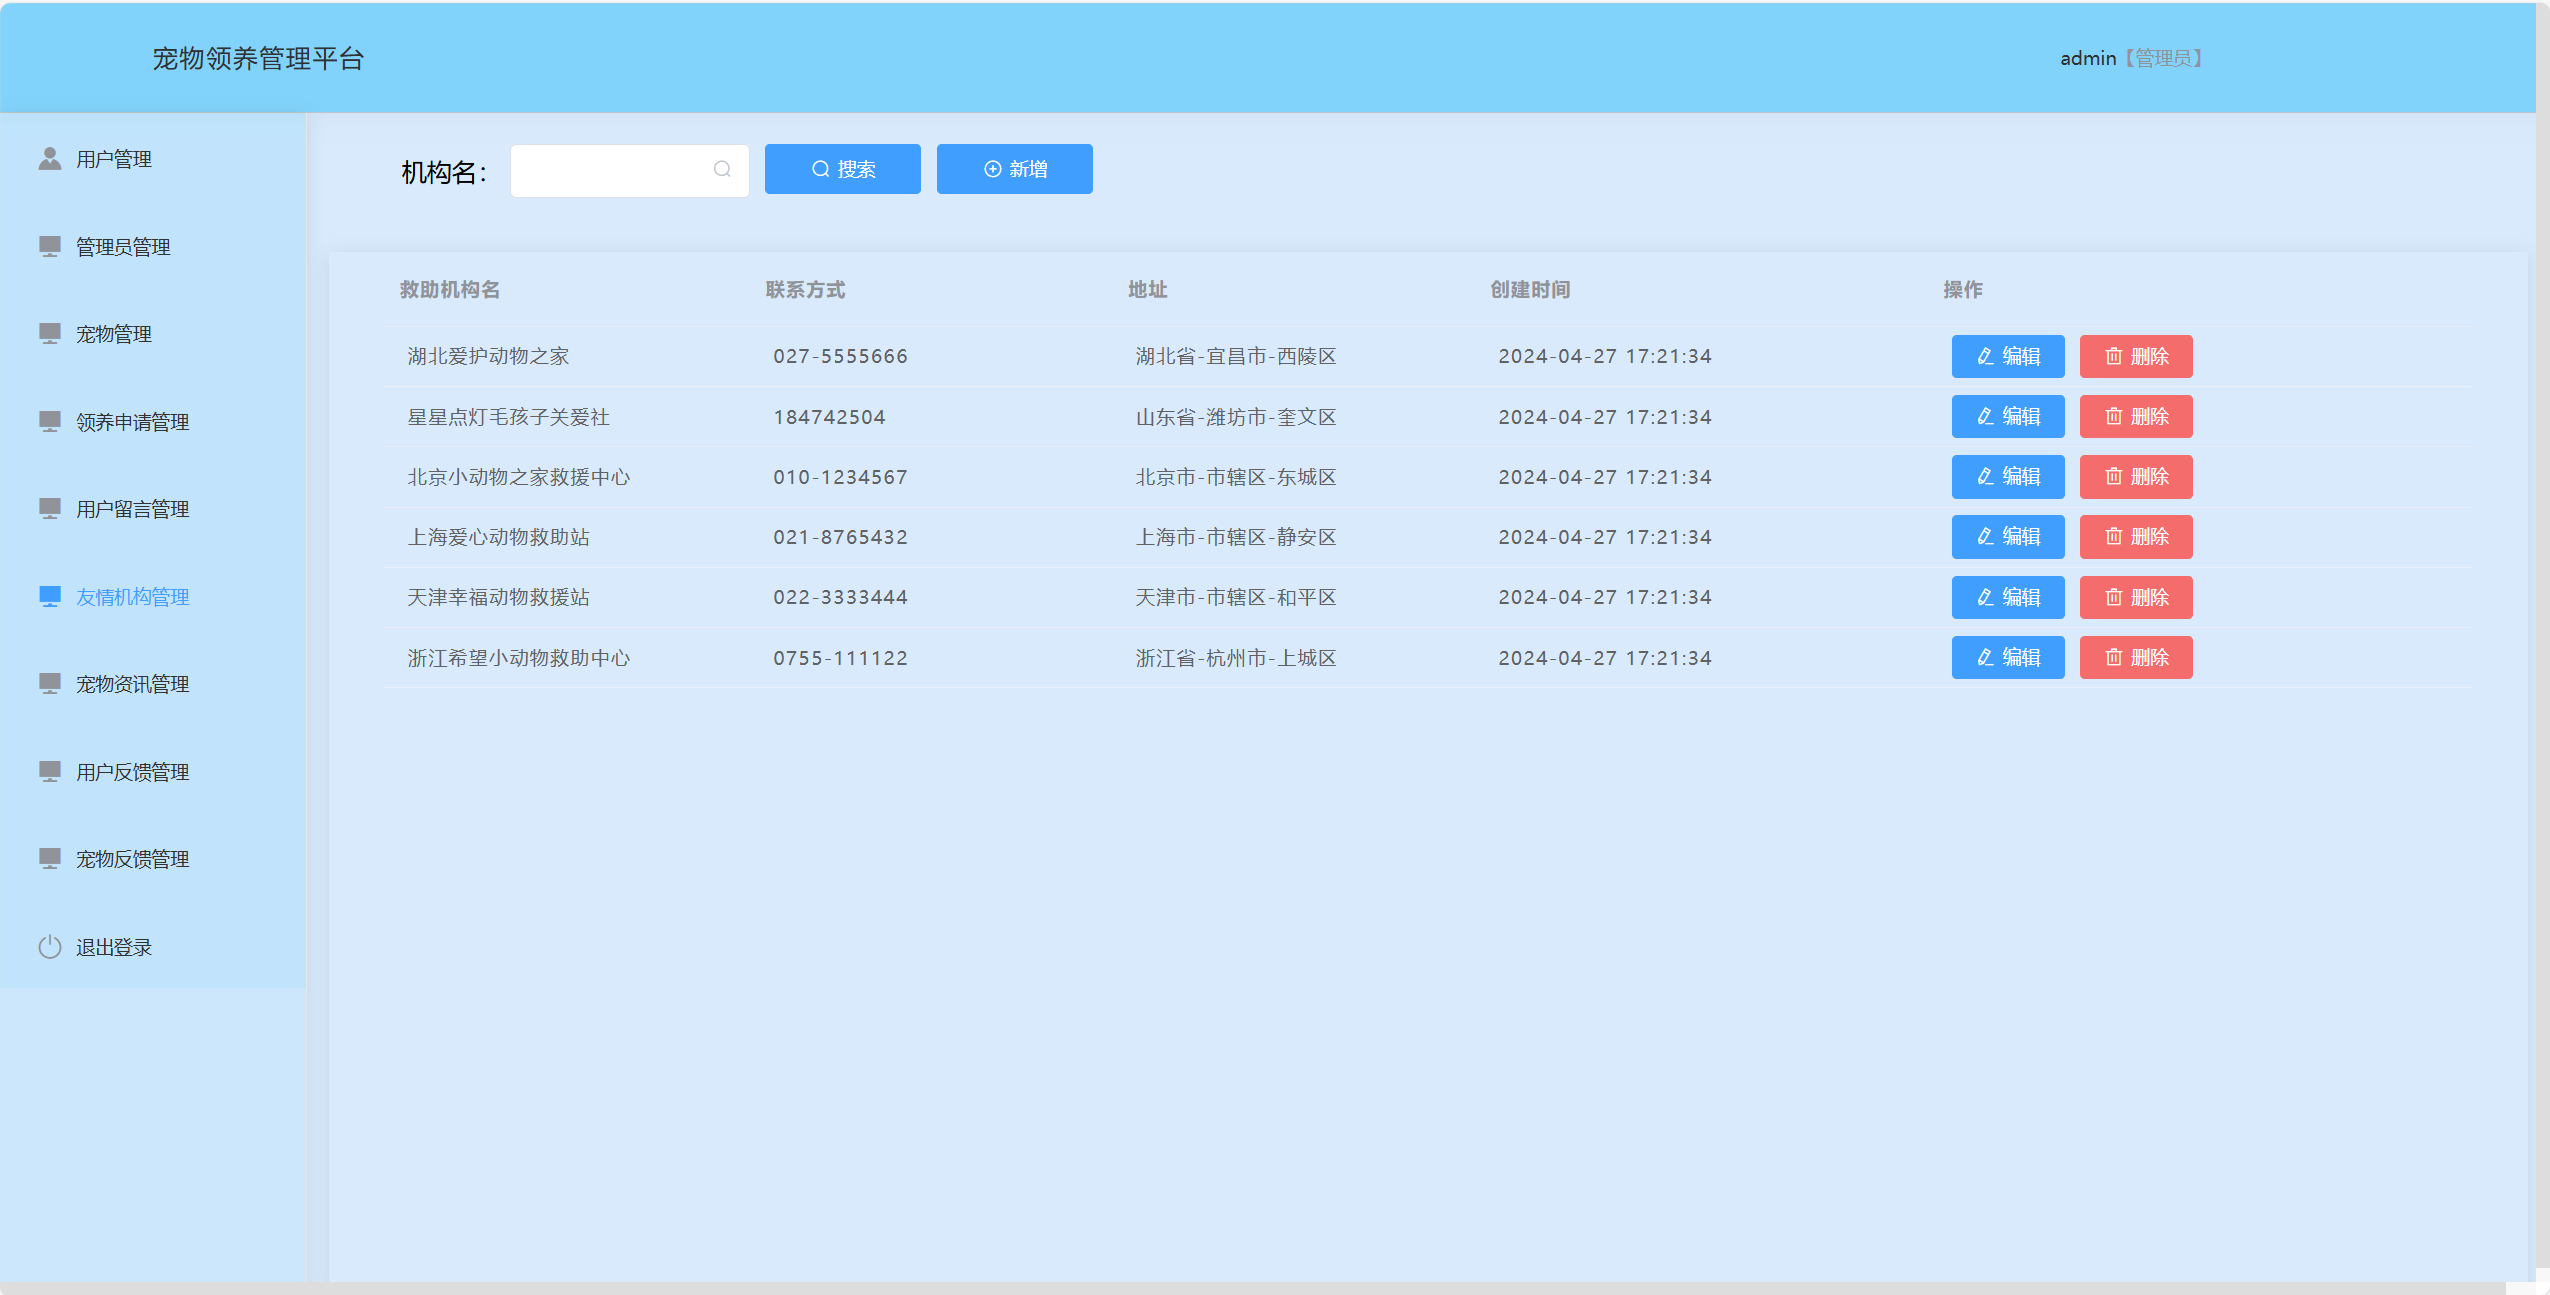Click the power icon for 退出登录
2550x1295 pixels.
click(49, 947)
